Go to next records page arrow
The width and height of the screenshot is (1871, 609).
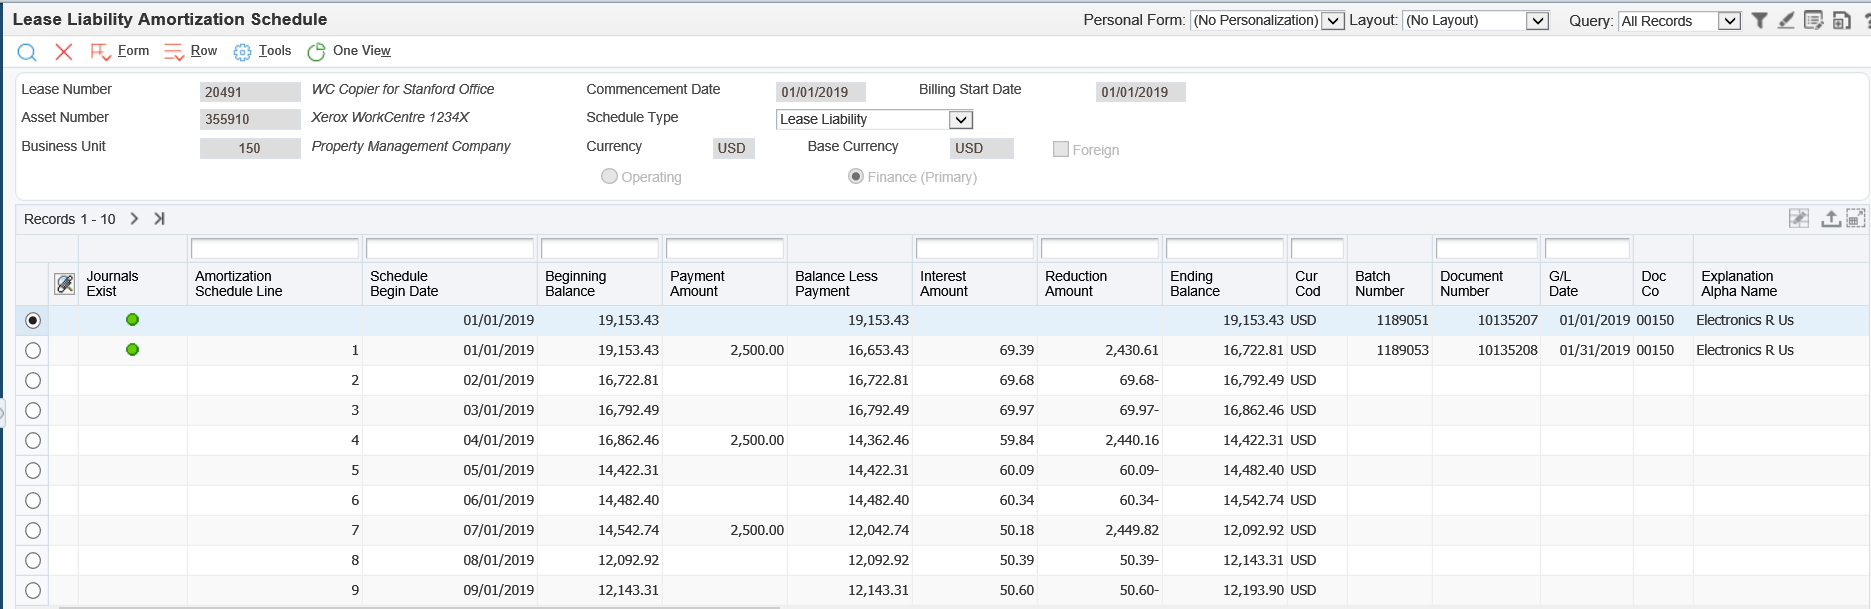134,219
